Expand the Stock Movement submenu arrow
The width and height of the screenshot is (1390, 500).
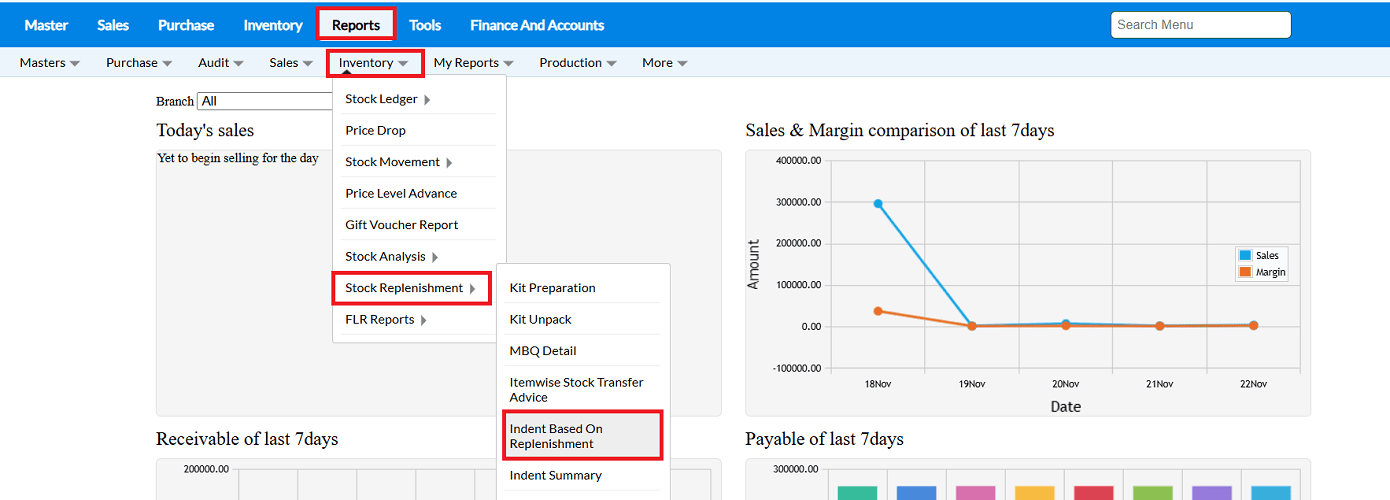coord(448,163)
